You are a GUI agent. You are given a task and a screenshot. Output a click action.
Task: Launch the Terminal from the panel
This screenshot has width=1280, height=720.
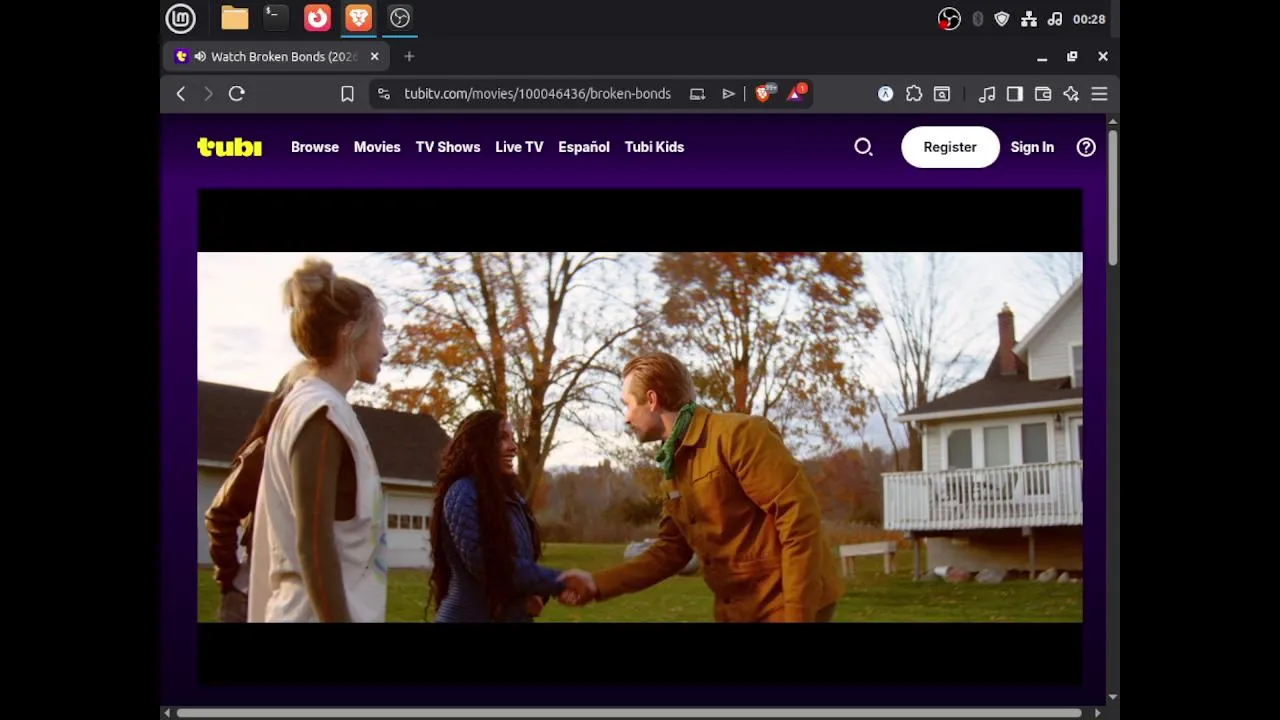[x=275, y=18]
